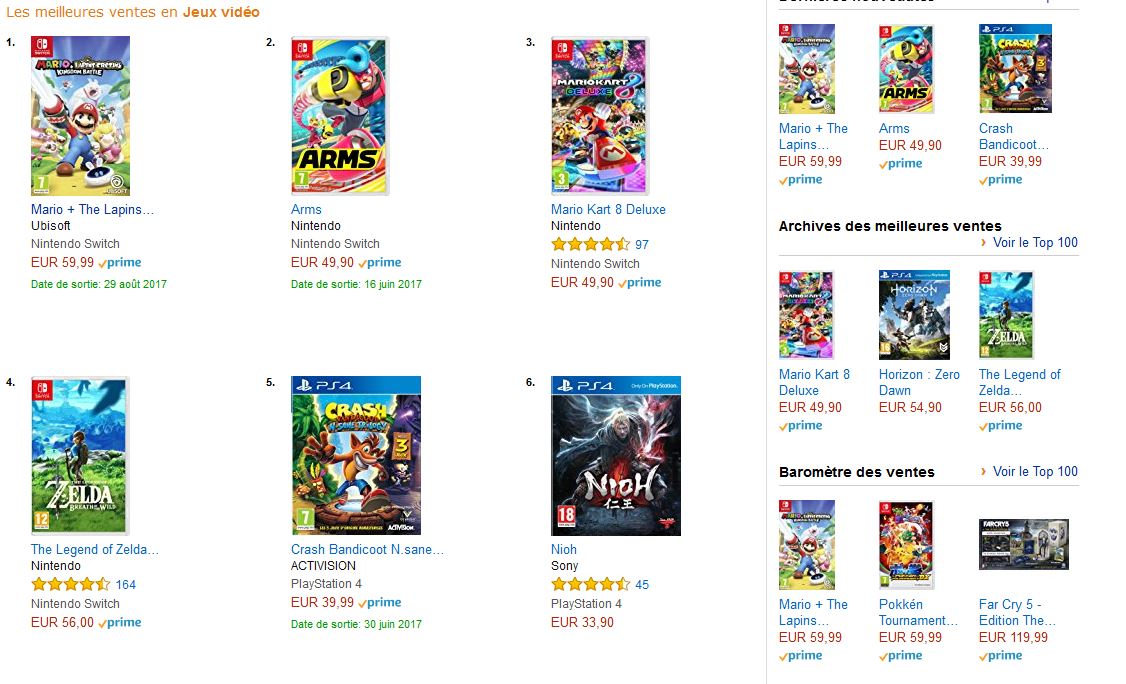
Task: Click the Nioh title link
Action: tap(564, 549)
